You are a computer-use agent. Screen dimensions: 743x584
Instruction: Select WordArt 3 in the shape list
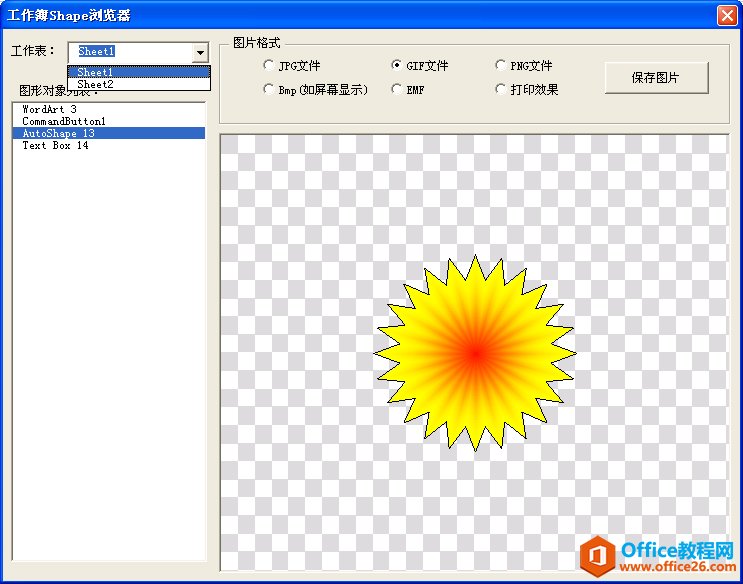pos(109,109)
